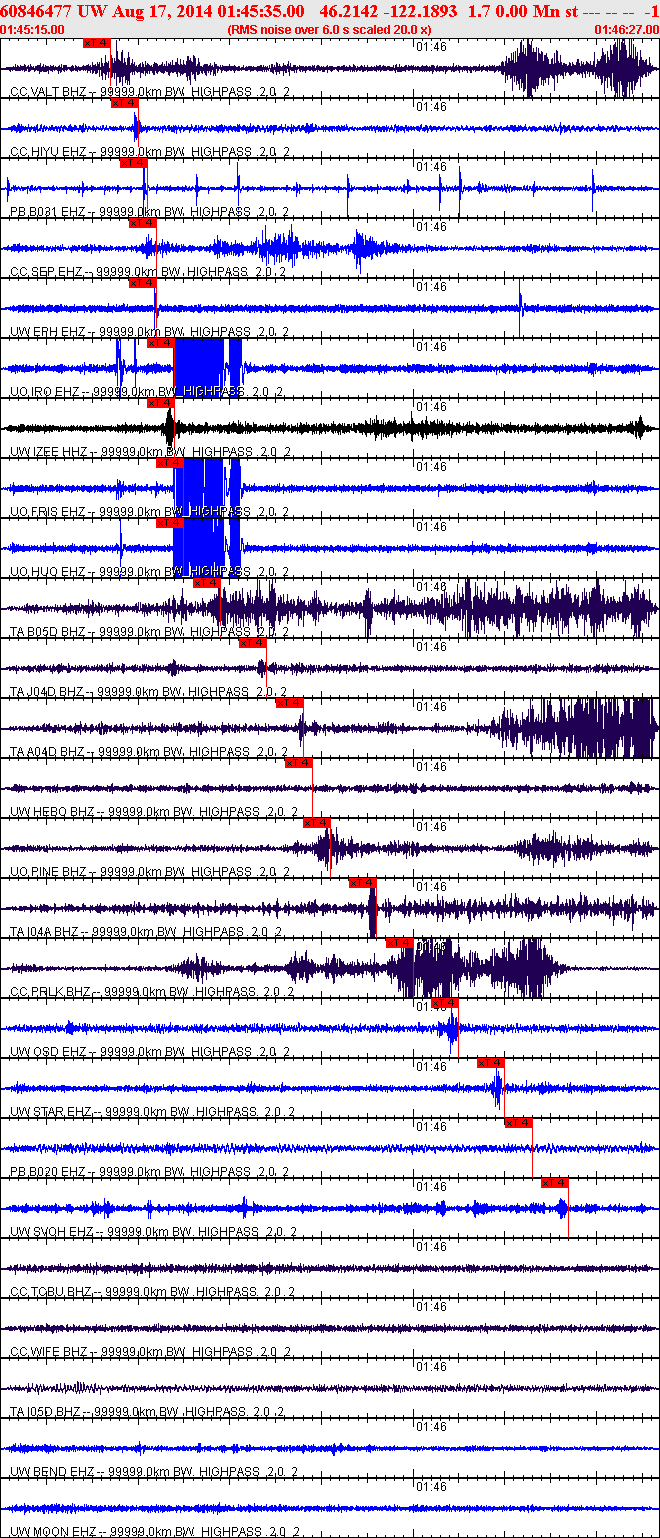Select the red pick flag on the CC.SEP trace
The height and width of the screenshot is (1538, 660).
(x=142, y=223)
